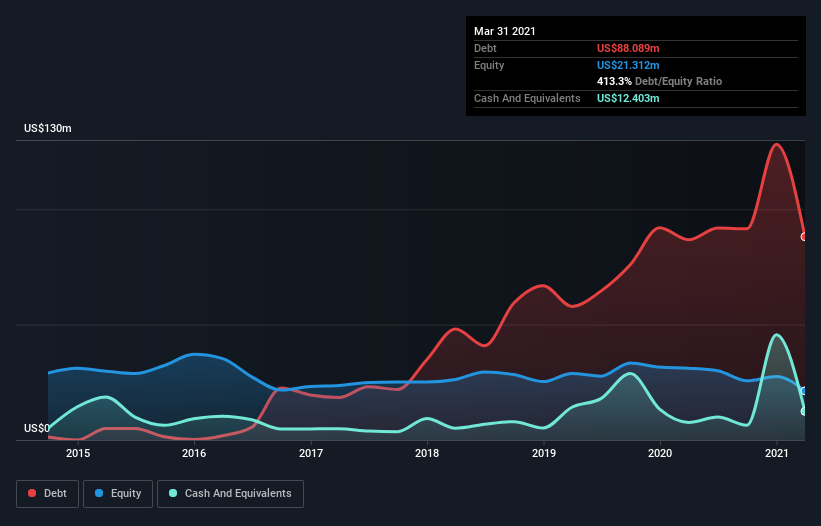Click the US$21.312m equity value
This screenshot has width=821, height=526.
(x=628, y=65)
